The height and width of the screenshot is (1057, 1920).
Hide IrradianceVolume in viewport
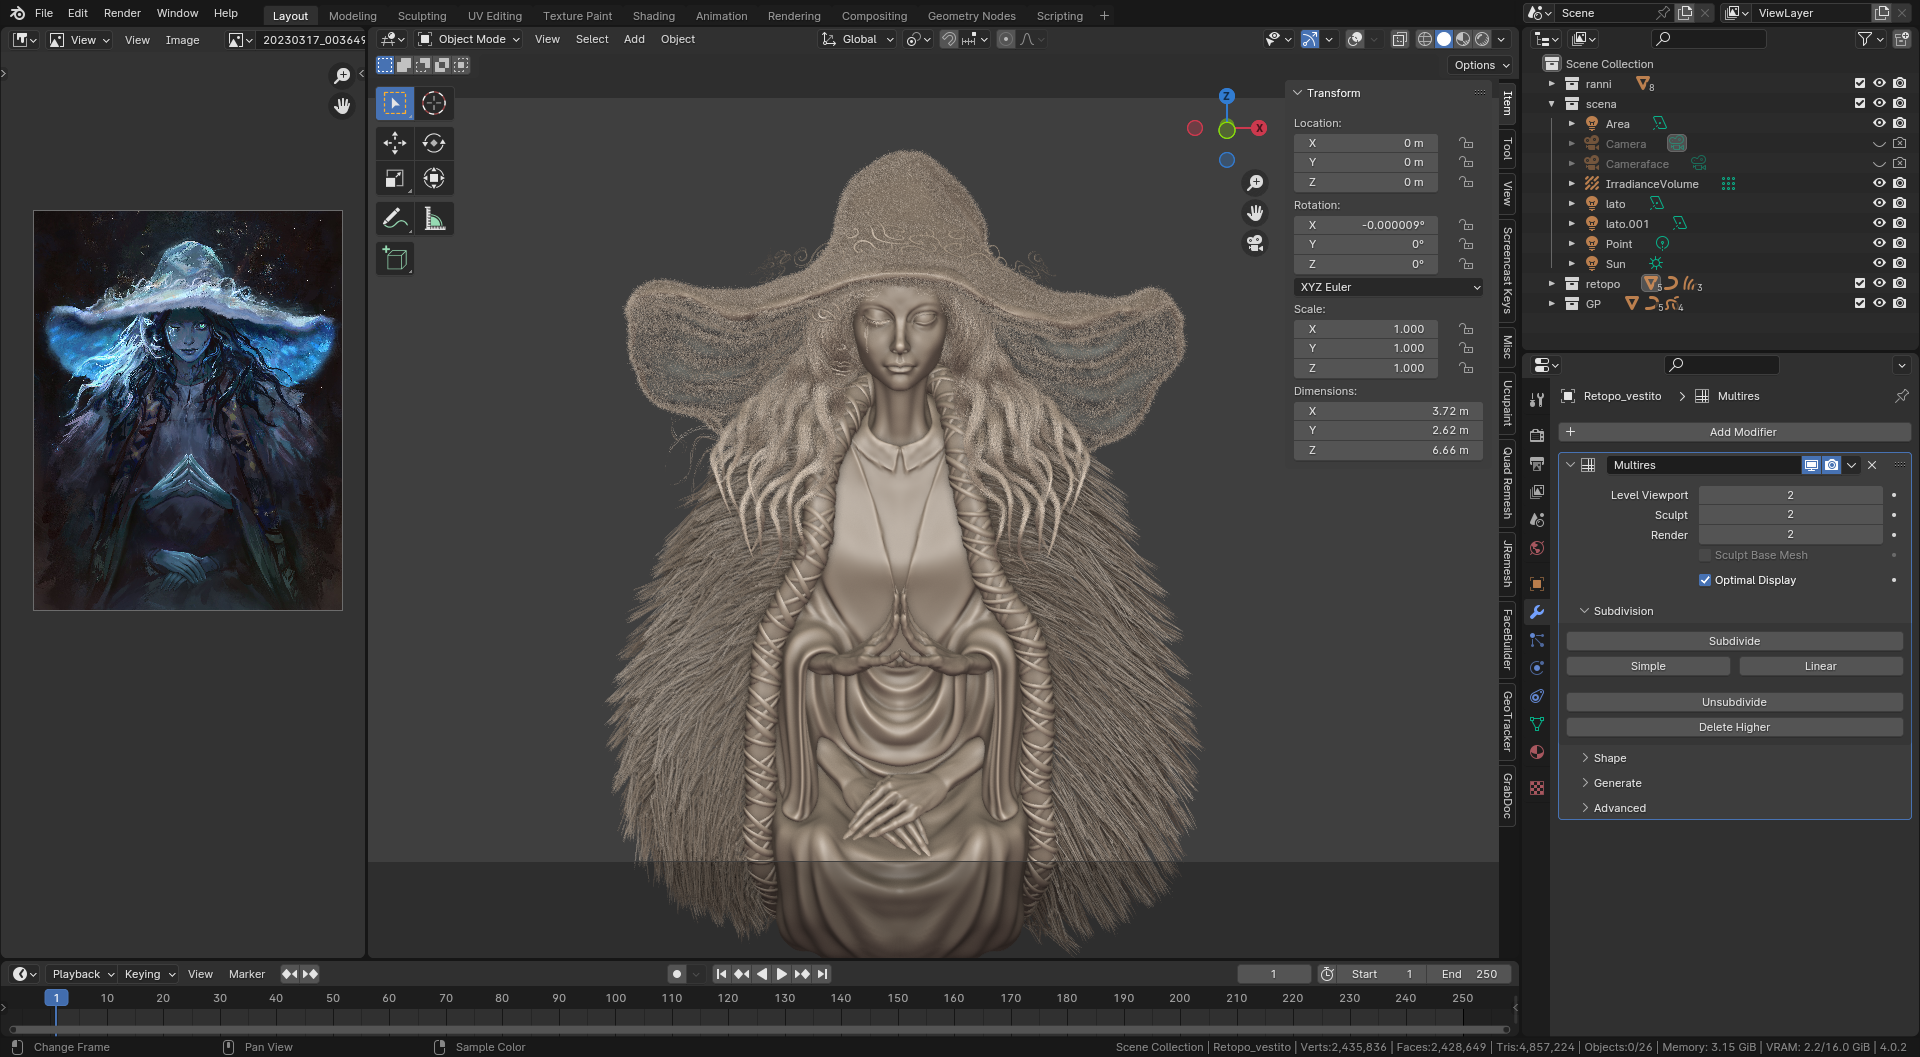[1879, 184]
